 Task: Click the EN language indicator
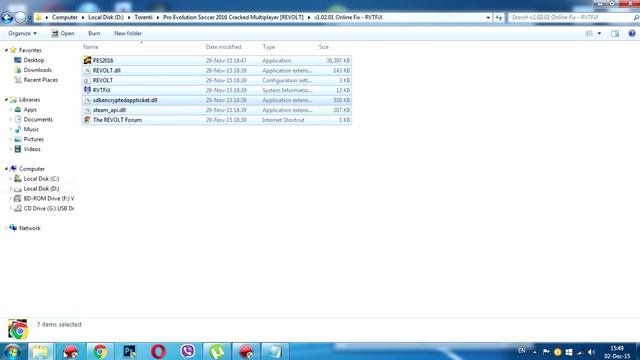(x=521, y=351)
